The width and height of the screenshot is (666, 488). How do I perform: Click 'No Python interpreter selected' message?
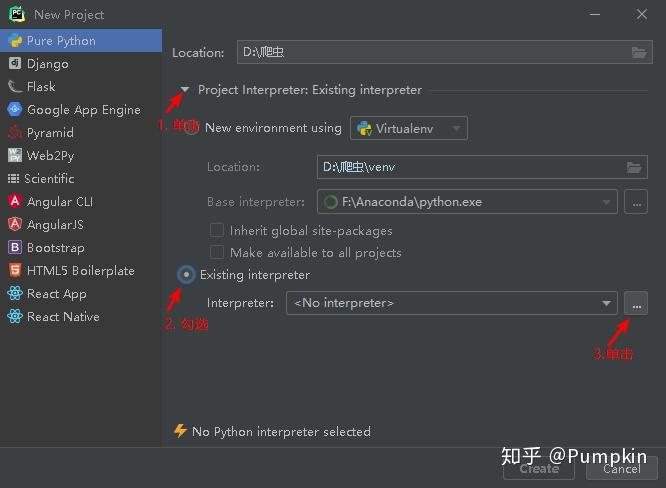click(x=281, y=432)
